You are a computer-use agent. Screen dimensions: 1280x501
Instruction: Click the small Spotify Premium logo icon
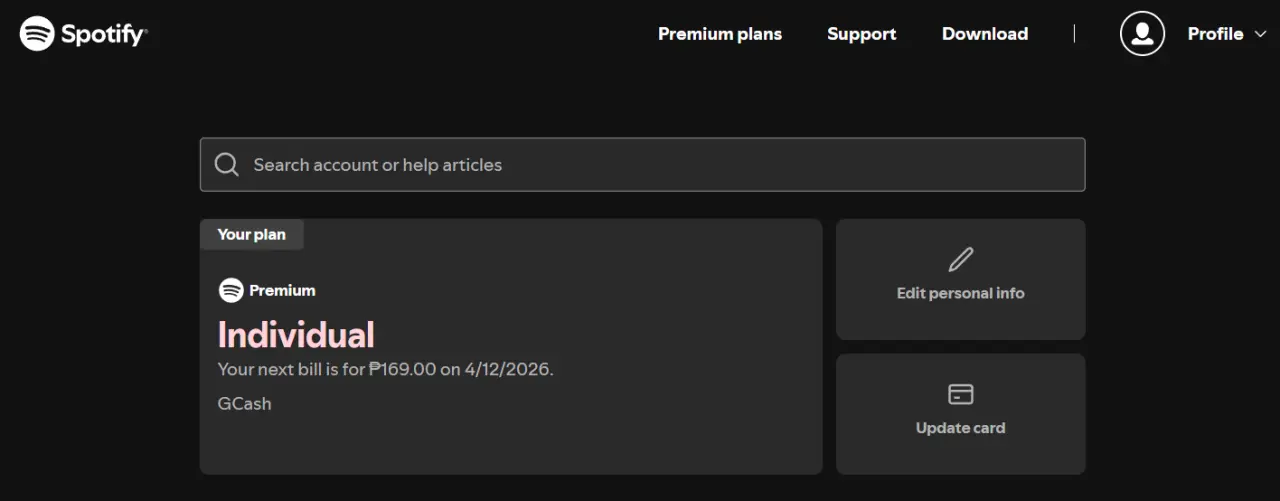[231, 290]
